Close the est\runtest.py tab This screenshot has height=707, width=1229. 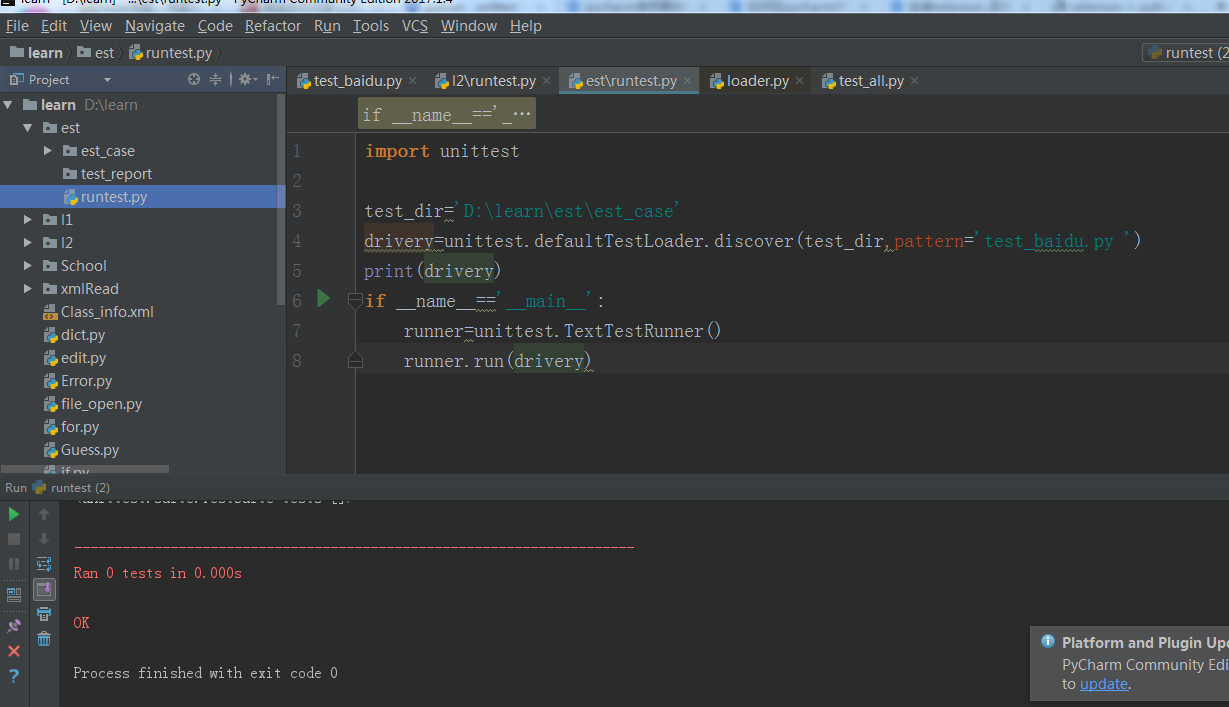(x=687, y=81)
